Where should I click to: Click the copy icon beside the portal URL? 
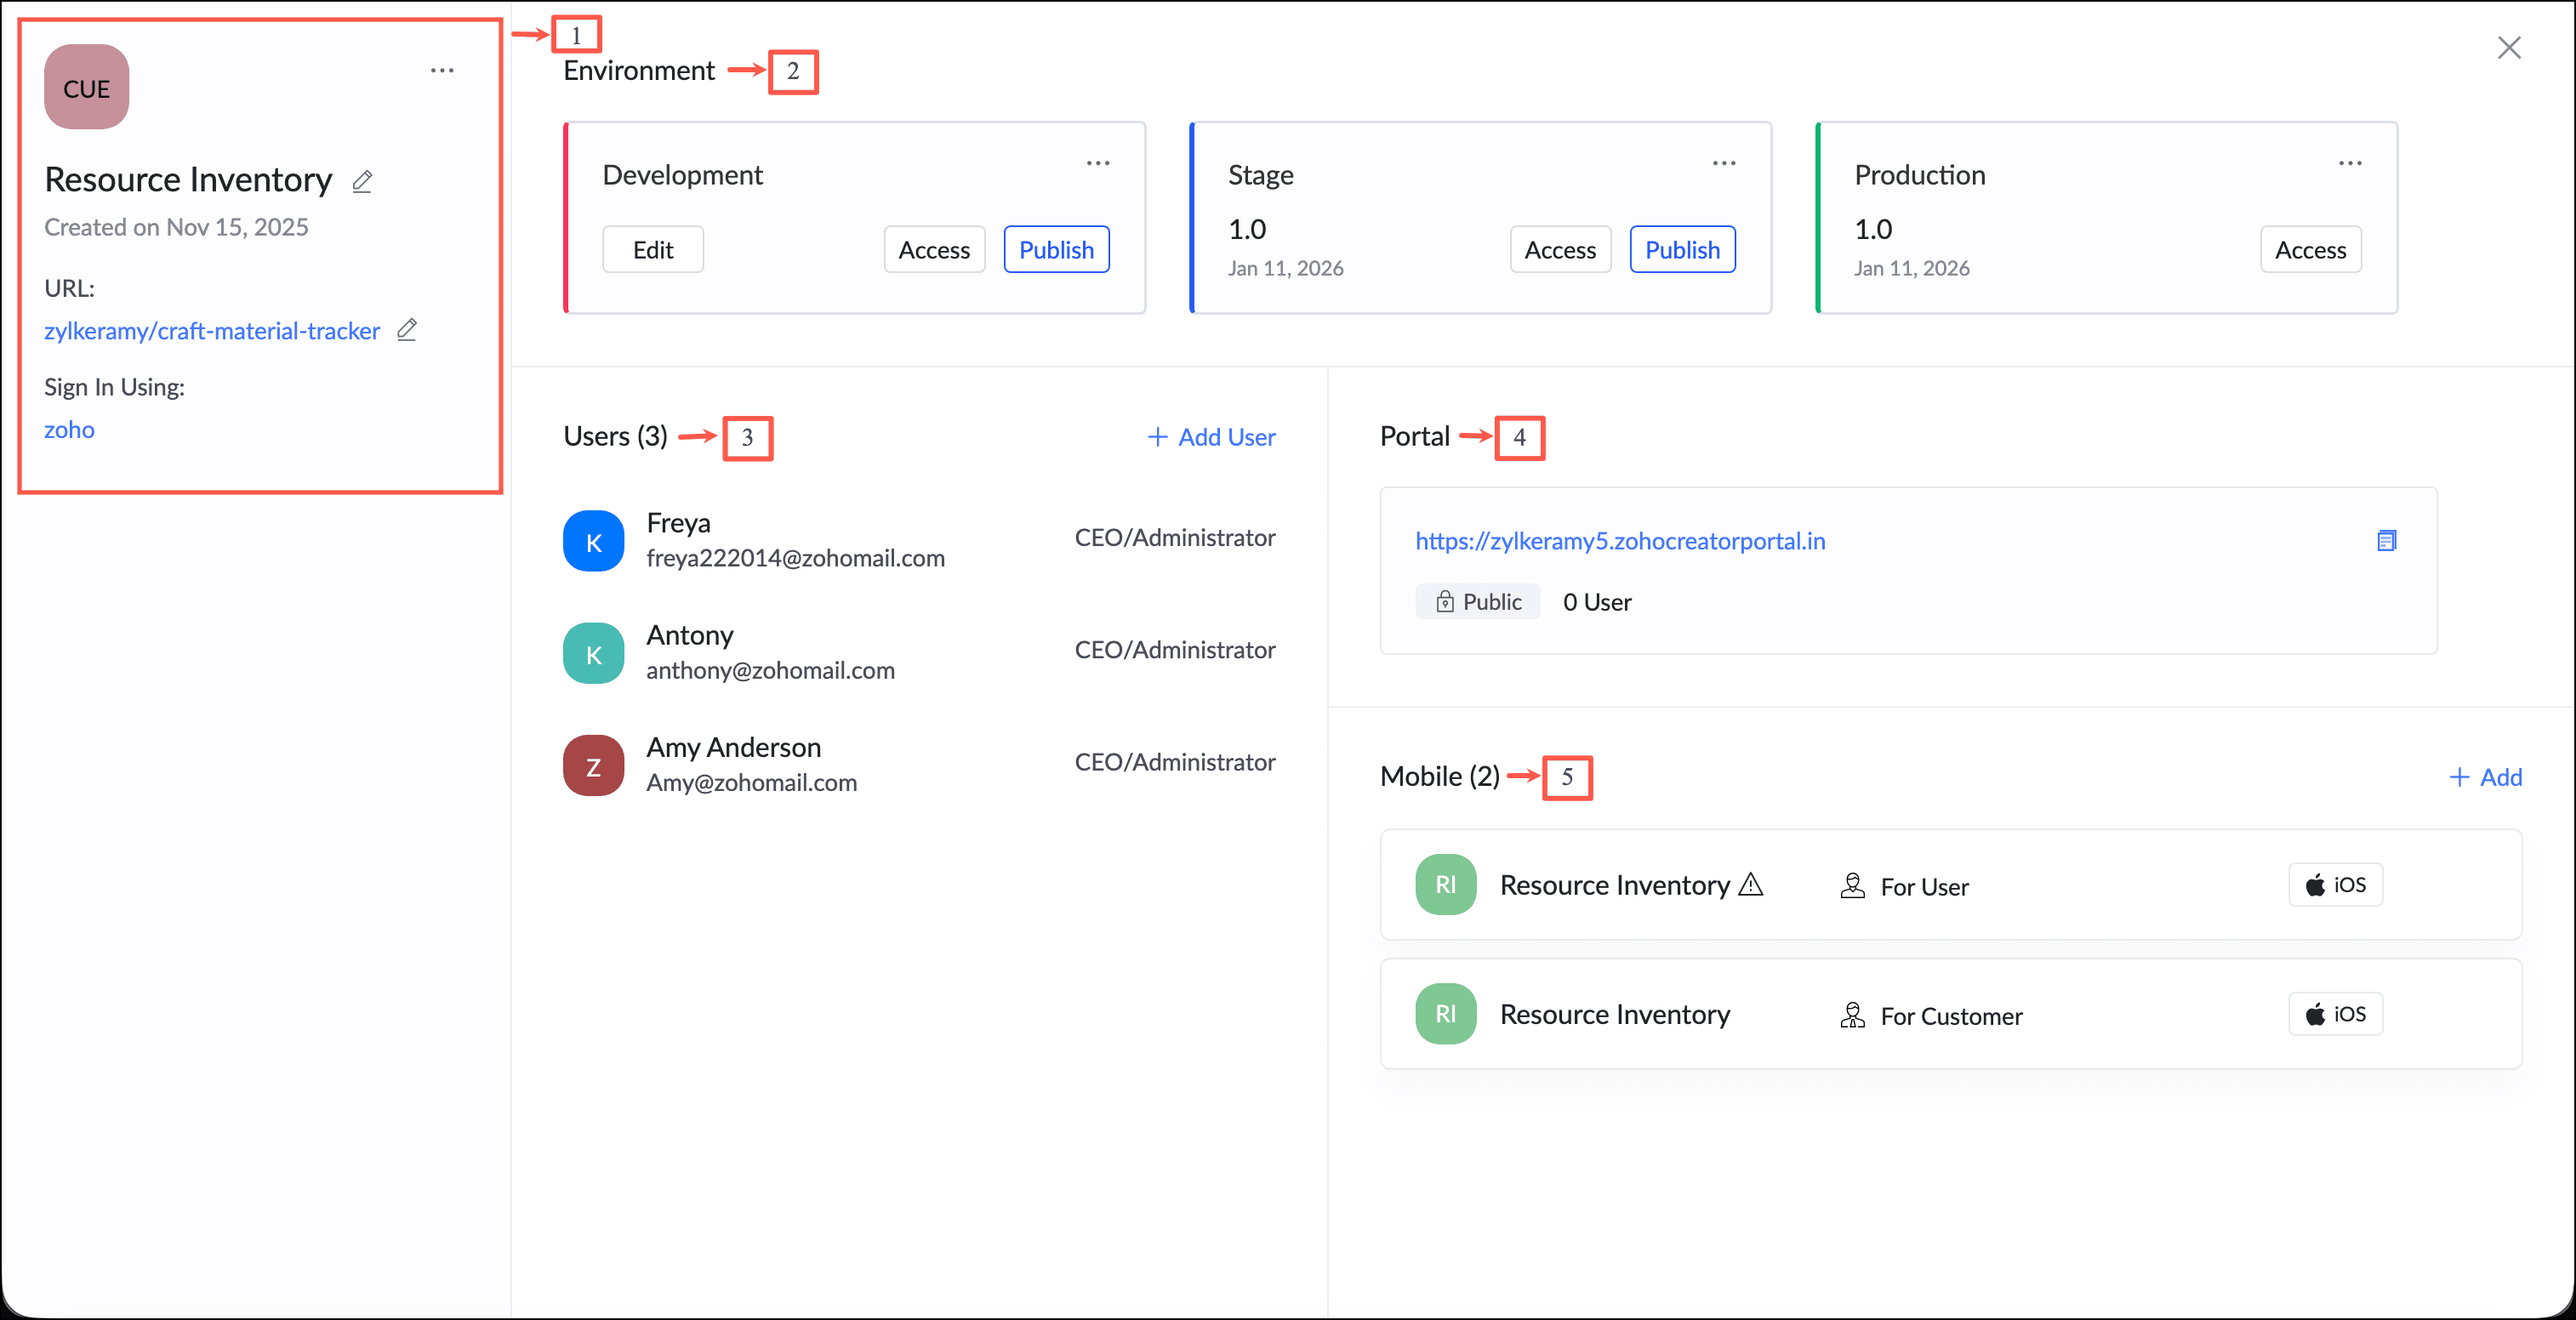click(x=2386, y=541)
